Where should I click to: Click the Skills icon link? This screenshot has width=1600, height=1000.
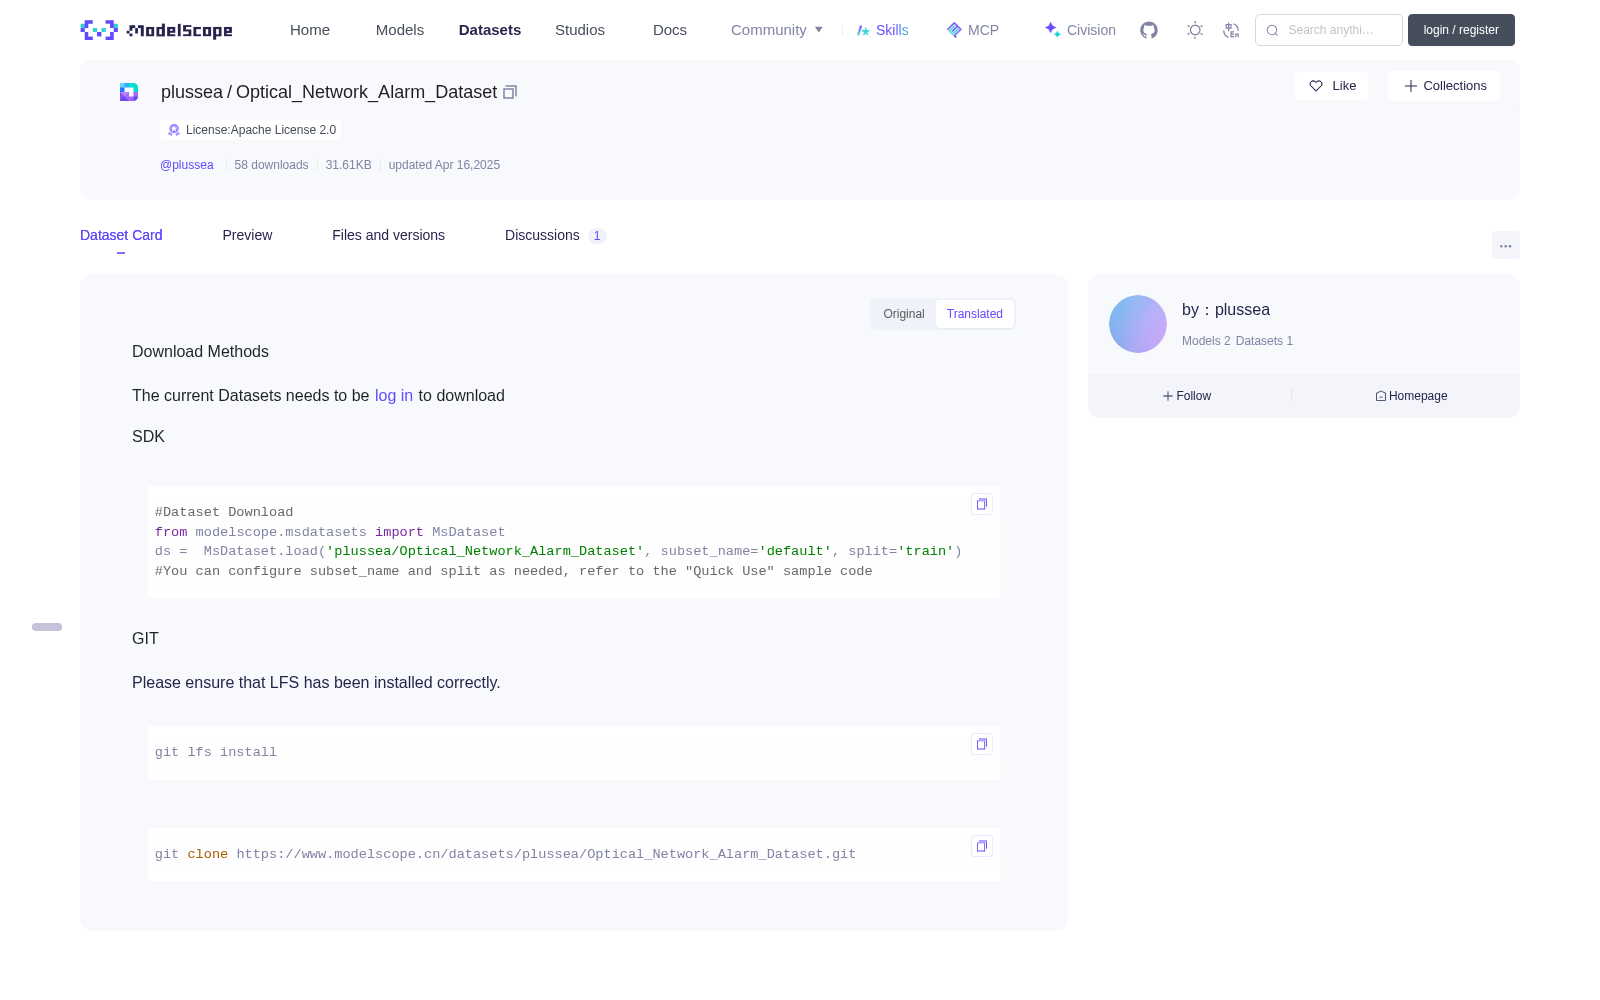pyautogui.click(x=882, y=30)
